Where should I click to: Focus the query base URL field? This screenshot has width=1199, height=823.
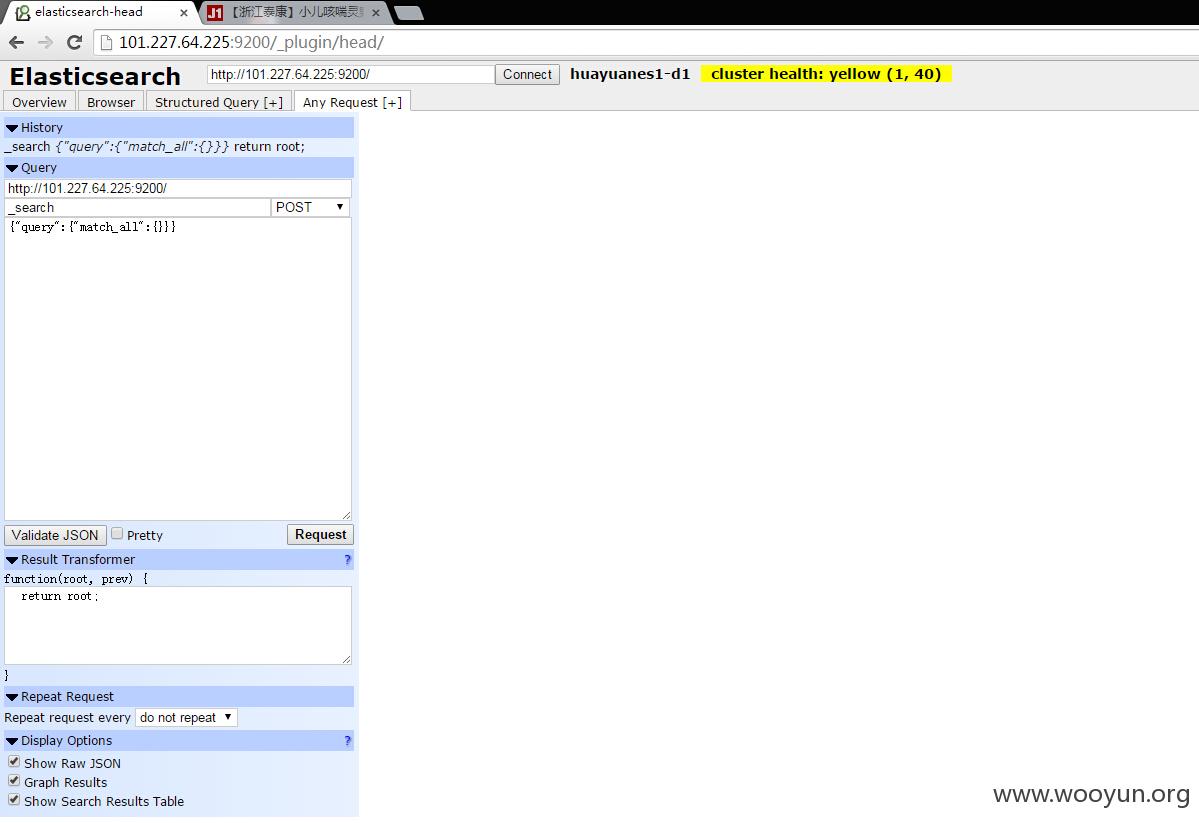[x=178, y=188]
